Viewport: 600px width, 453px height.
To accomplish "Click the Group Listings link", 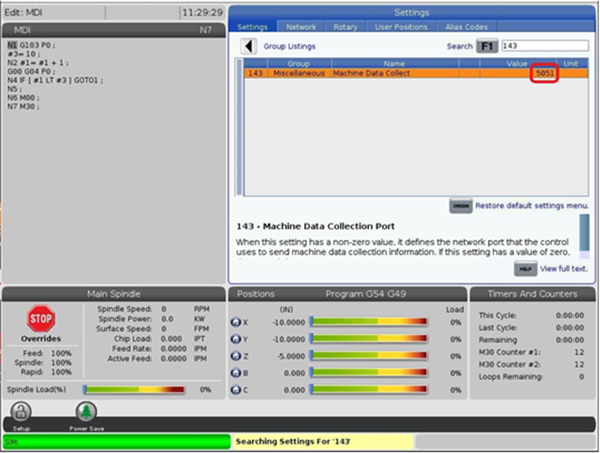I will pyautogui.click(x=289, y=46).
